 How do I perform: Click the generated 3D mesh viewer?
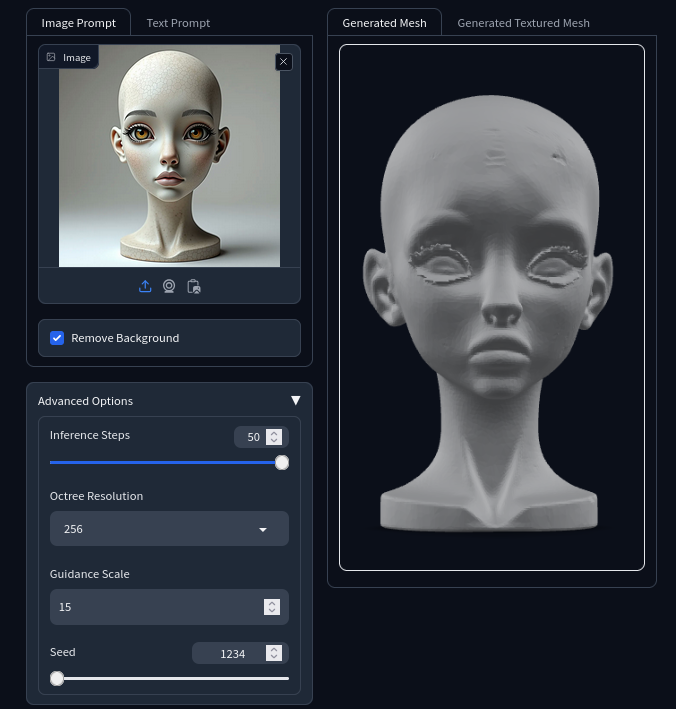point(492,307)
